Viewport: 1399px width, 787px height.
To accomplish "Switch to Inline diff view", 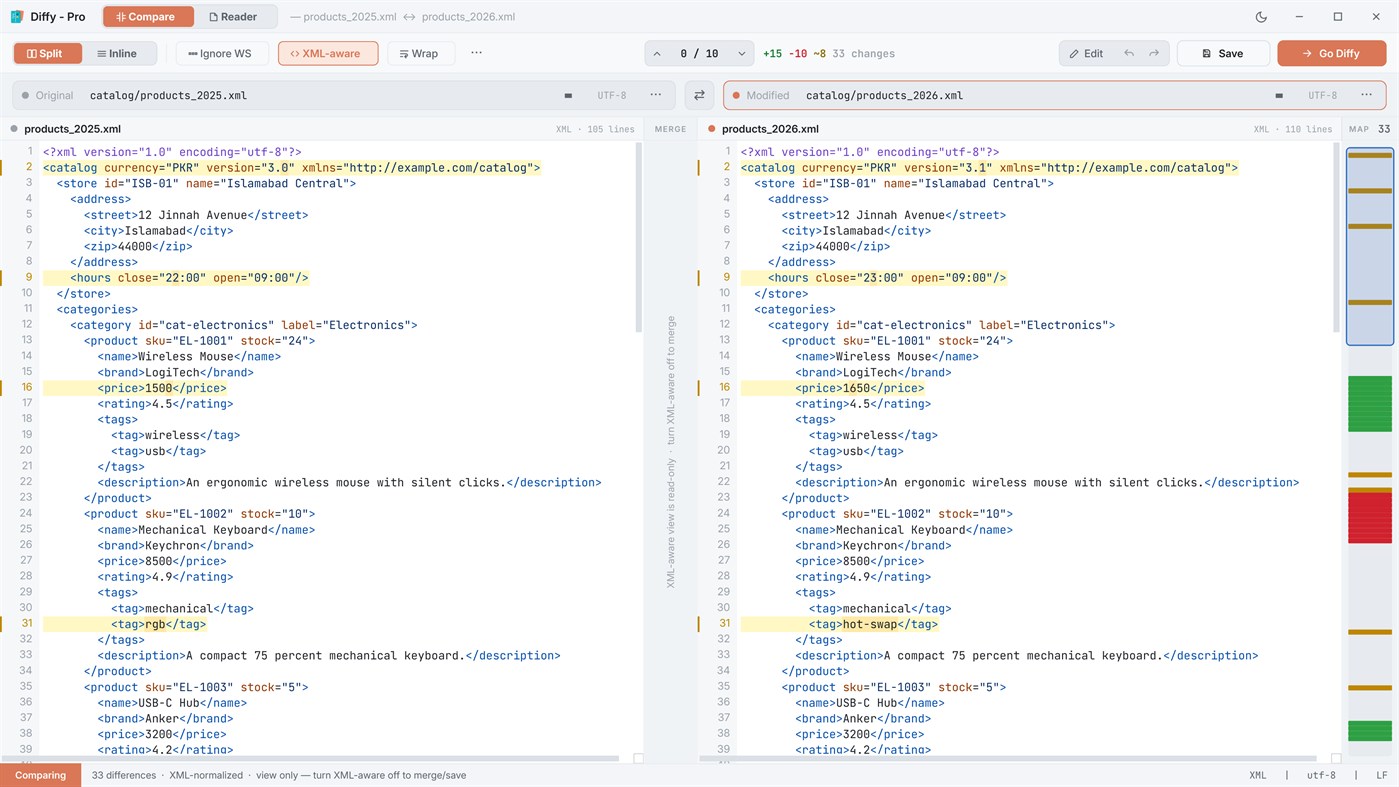I will 117,53.
